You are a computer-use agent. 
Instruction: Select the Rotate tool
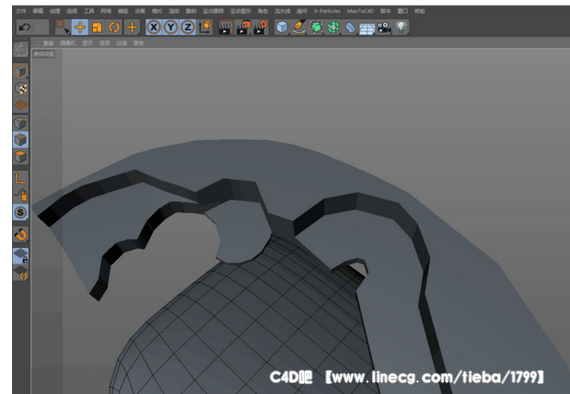pyautogui.click(x=114, y=27)
